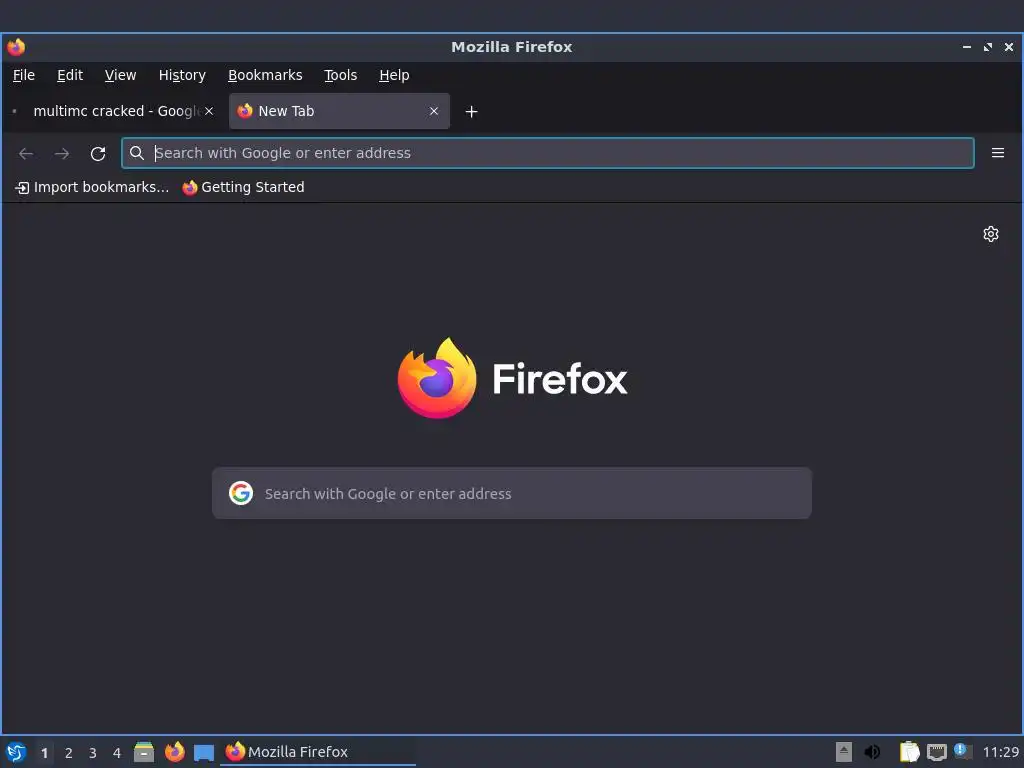Show desktop using blue taskbar icon
The height and width of the screenshot is (768, 1024).
click(x=204, y=752)
